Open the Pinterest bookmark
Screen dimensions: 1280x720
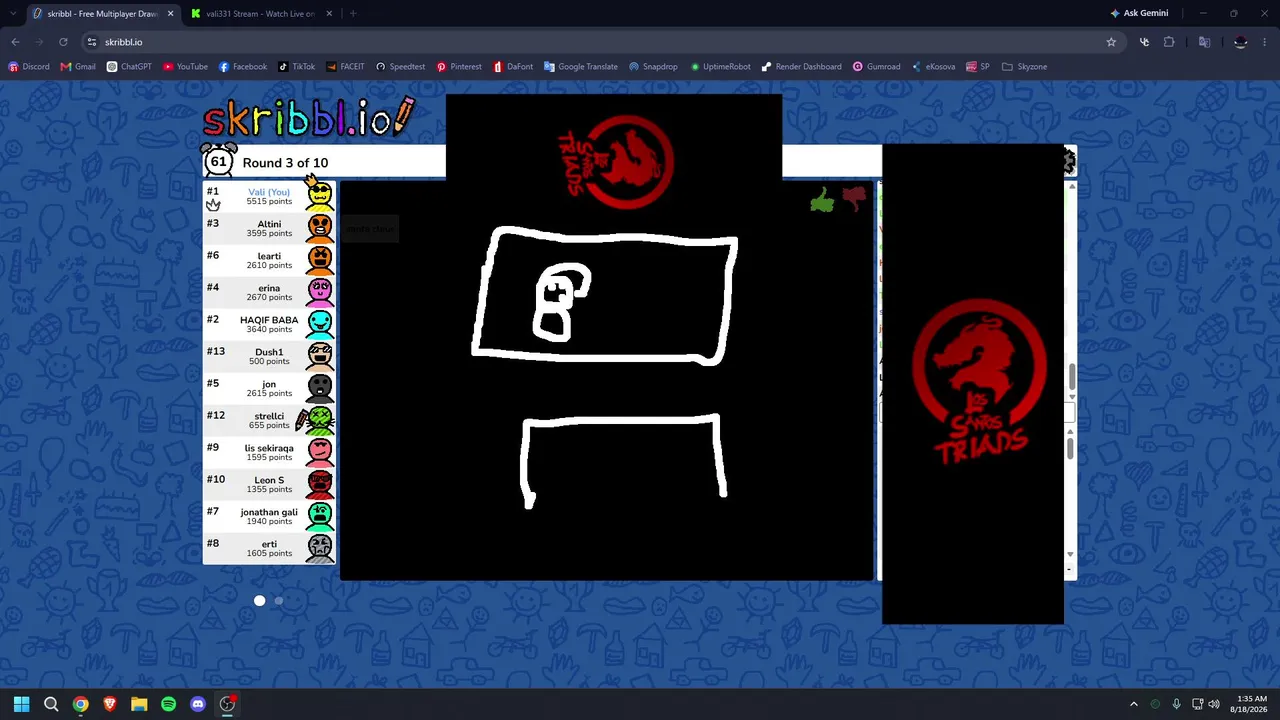tap(459, 67)
